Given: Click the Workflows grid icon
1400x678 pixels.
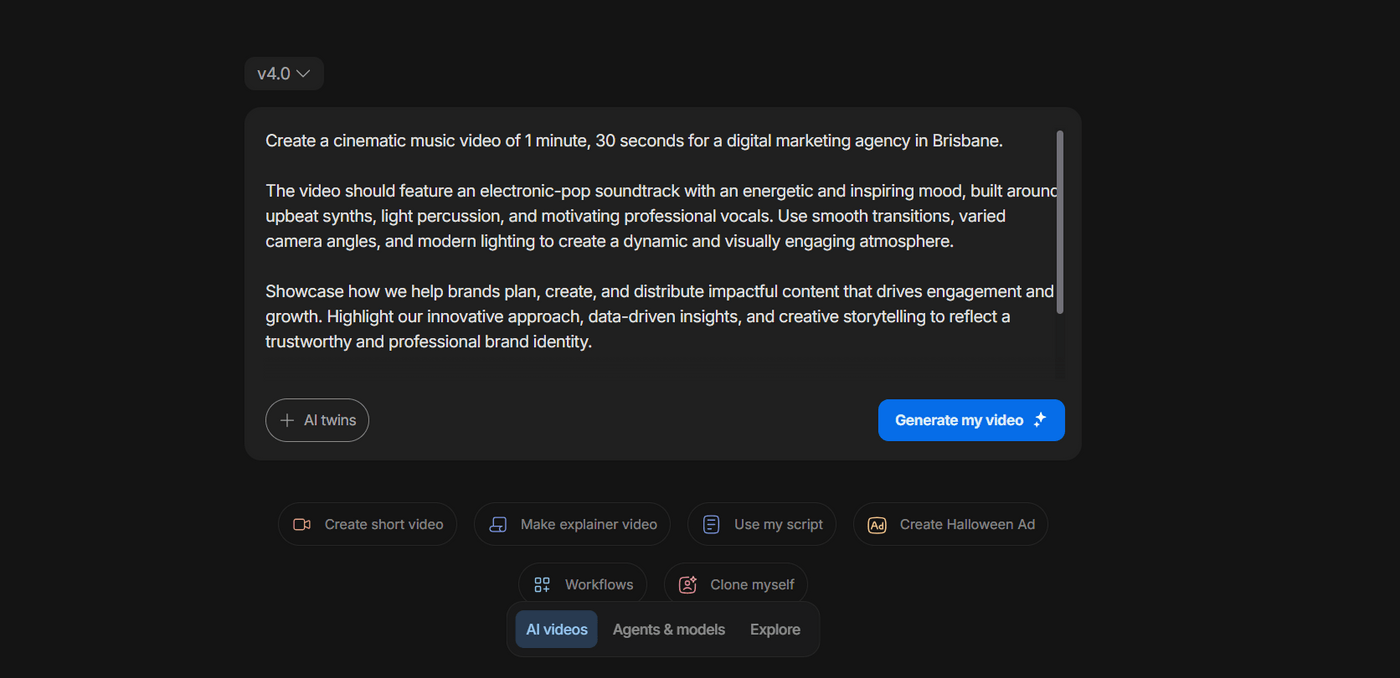Looking at the screenshot, I should [542, 585].
